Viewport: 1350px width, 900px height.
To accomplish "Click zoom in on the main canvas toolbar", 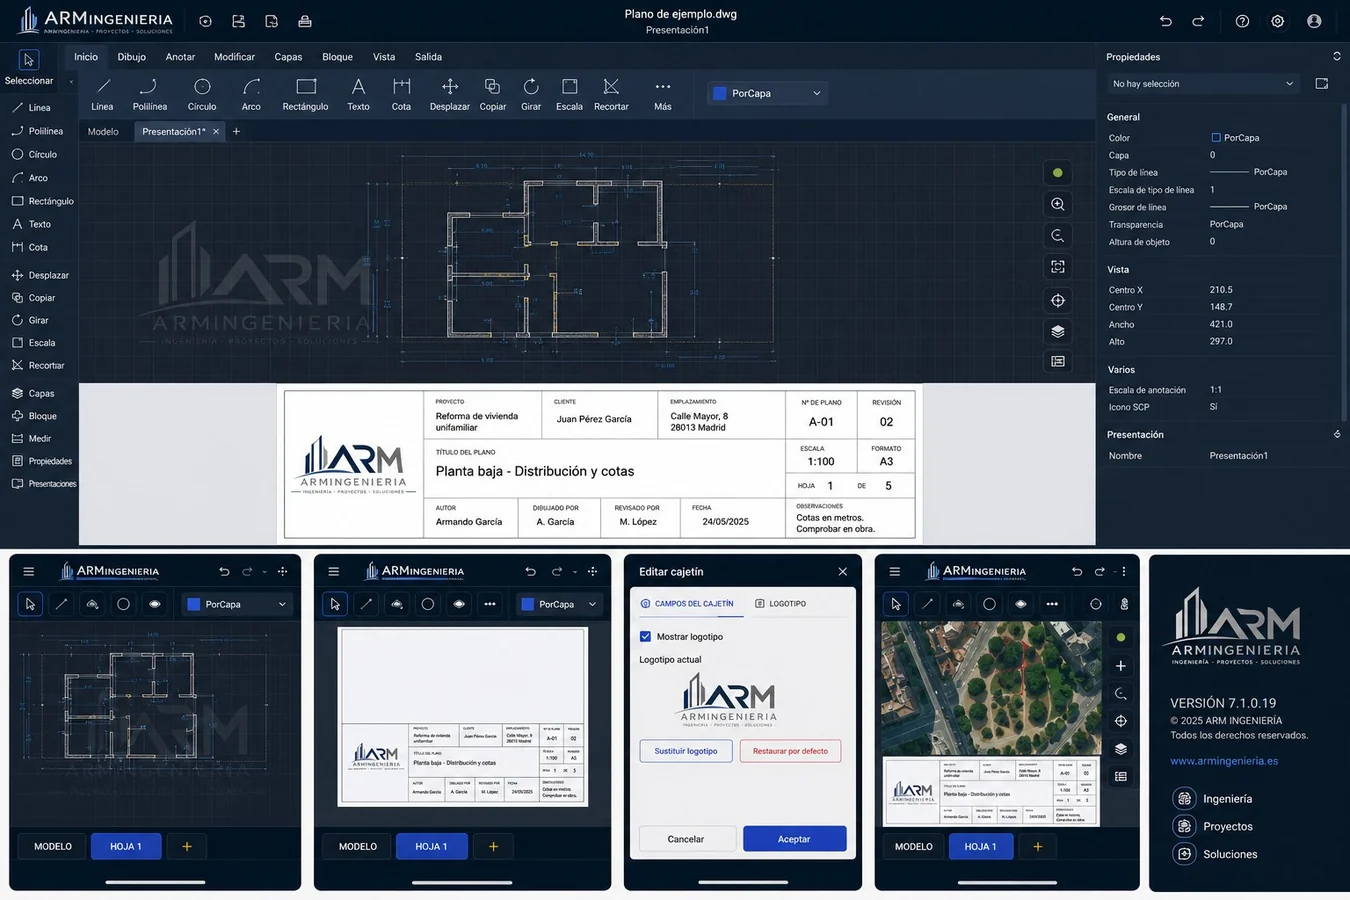I will pos(1057,204).
